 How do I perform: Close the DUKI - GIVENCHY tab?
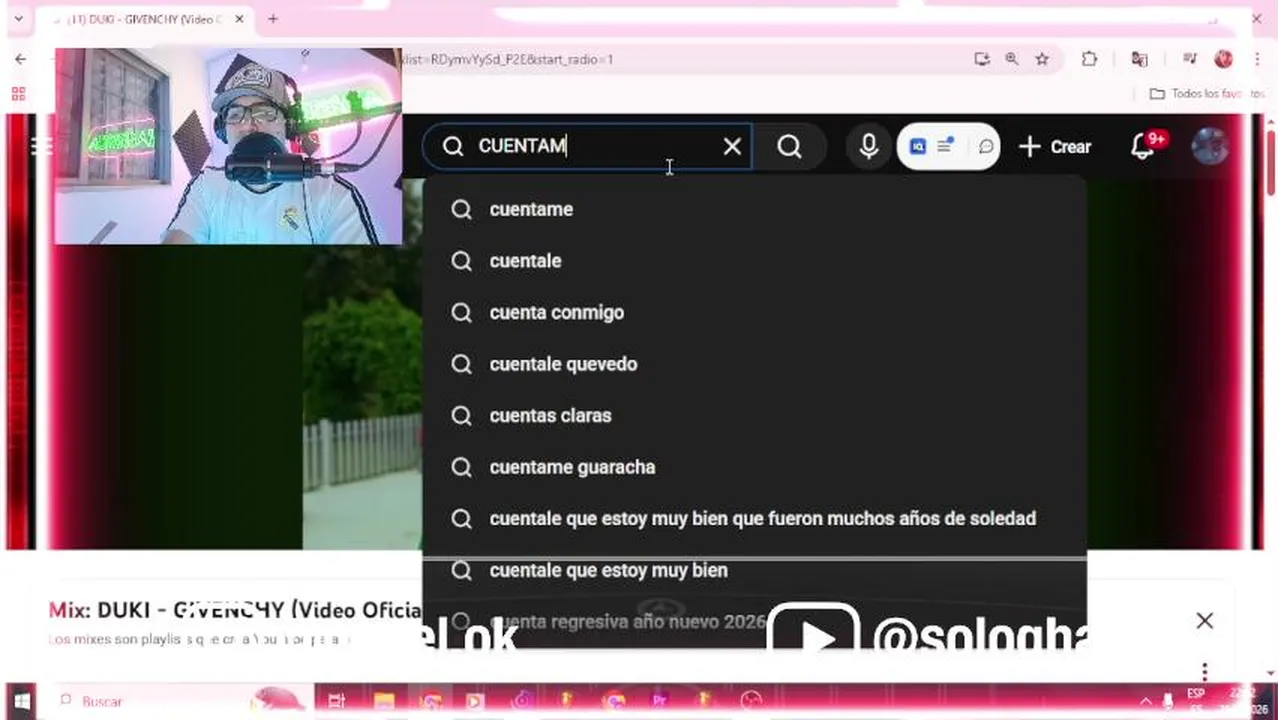pos(239,19)
